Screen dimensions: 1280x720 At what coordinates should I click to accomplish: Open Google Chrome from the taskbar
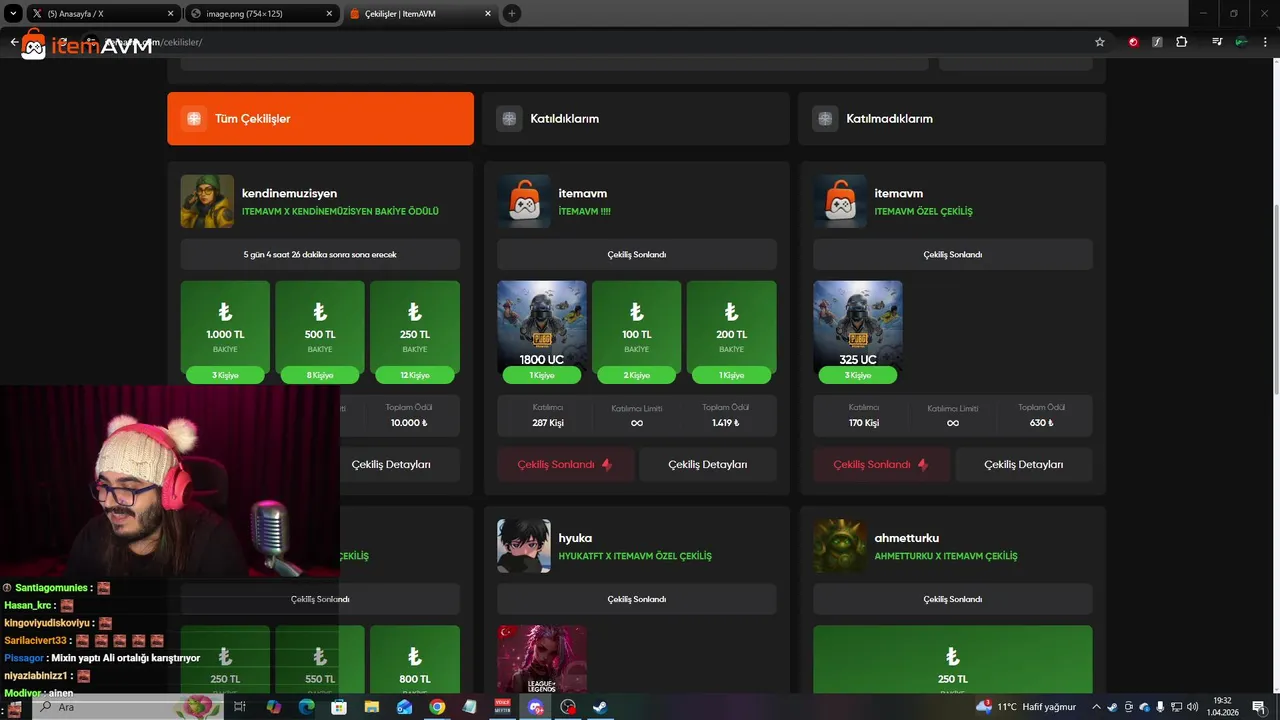pyautogui.click(x=437, y=707)
